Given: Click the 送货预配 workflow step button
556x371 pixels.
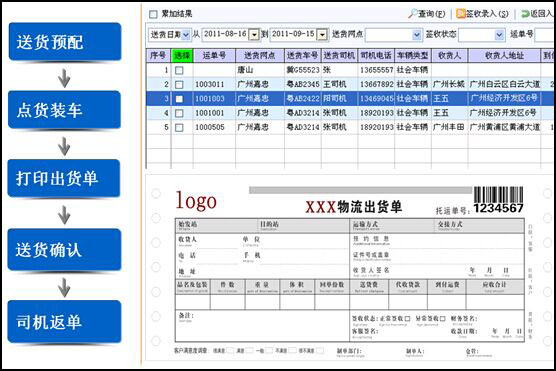Looking at the screenshot, I should click(65, 42).
